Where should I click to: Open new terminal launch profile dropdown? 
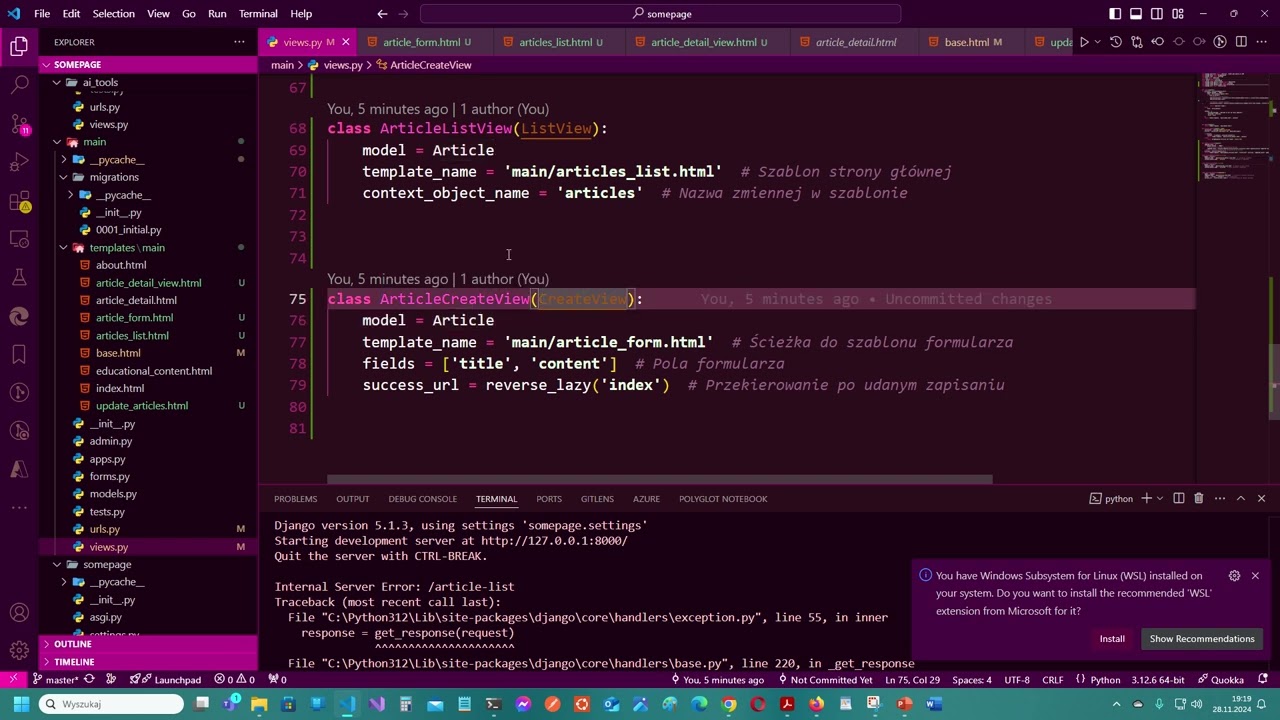point(1160,498)
